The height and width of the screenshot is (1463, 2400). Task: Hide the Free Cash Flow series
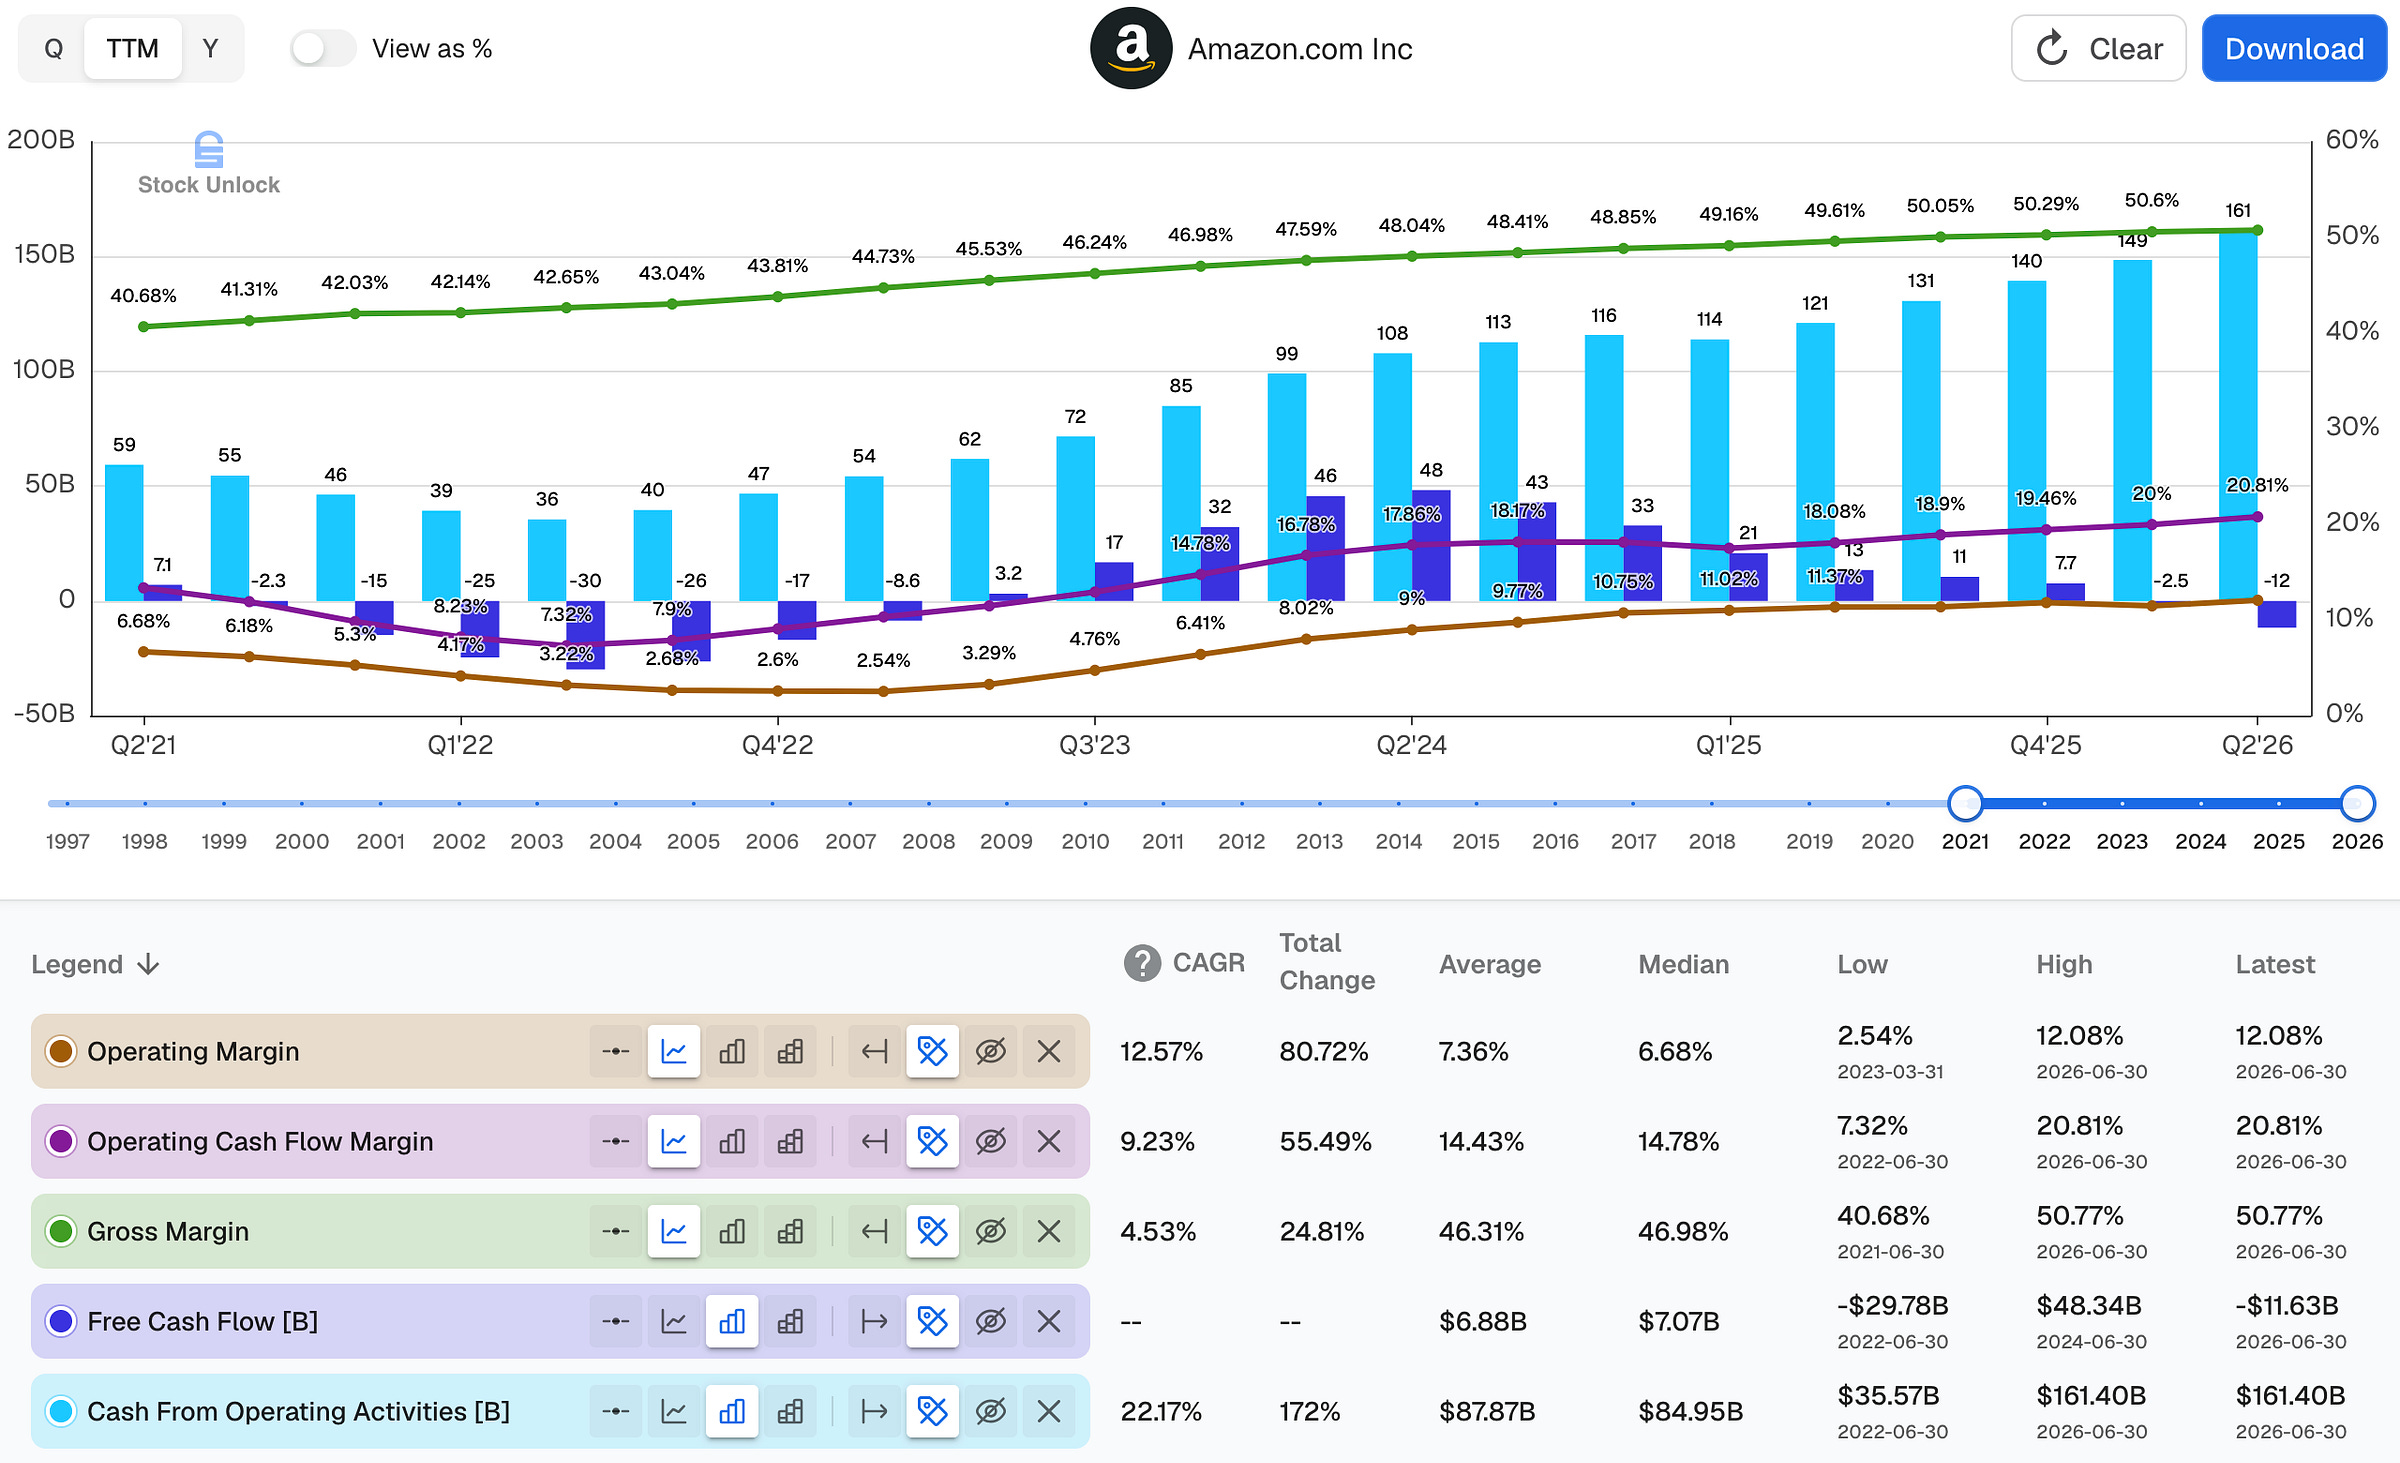tap(991, 1321)
